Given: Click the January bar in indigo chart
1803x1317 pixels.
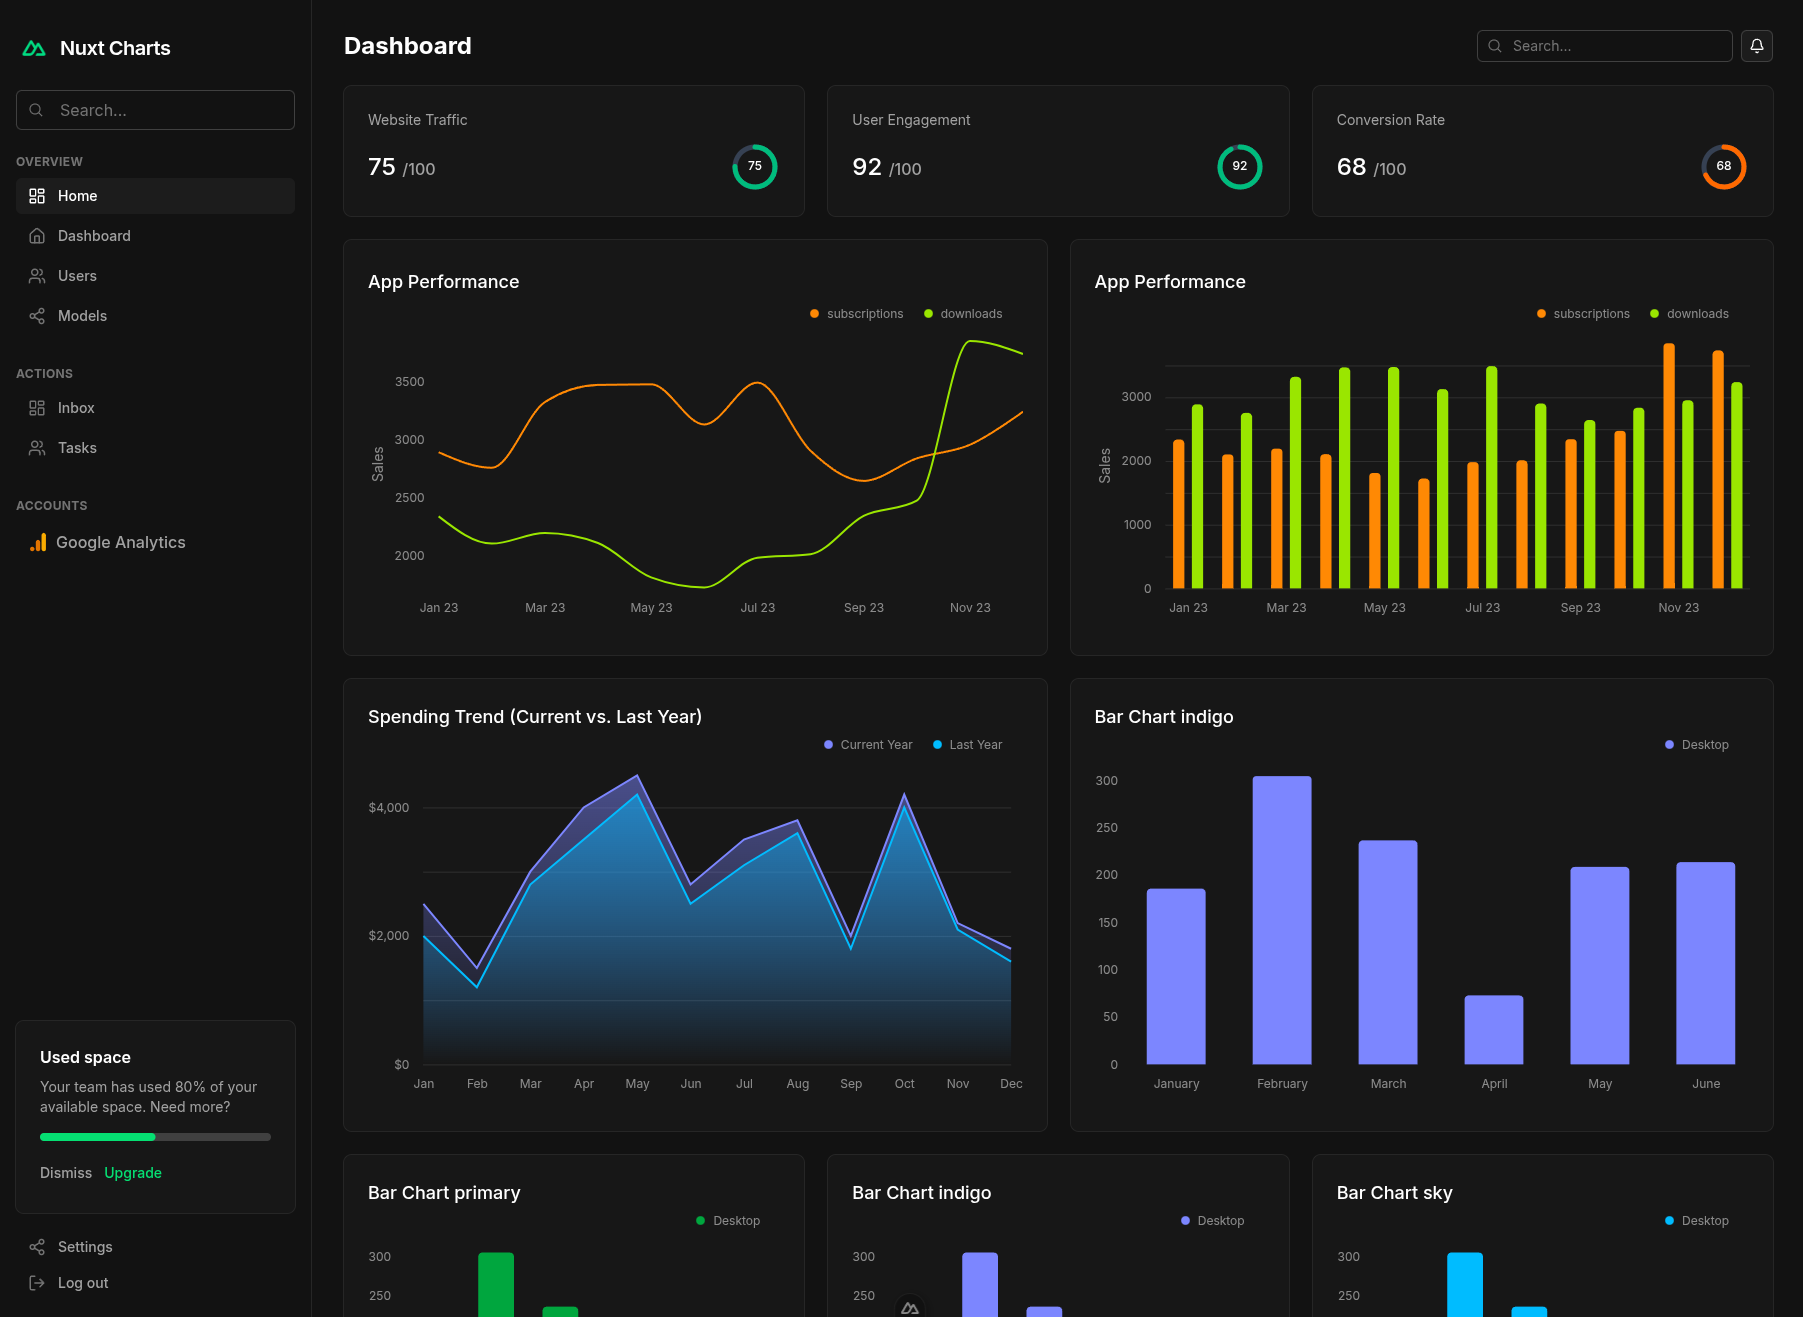Looking at the screenshot, I should (1176, 976).
